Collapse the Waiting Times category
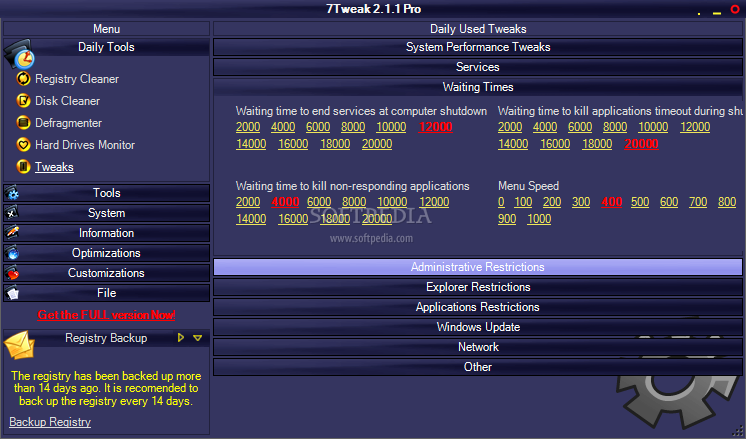This screenshot has height=439, width=746. [478, 87]
